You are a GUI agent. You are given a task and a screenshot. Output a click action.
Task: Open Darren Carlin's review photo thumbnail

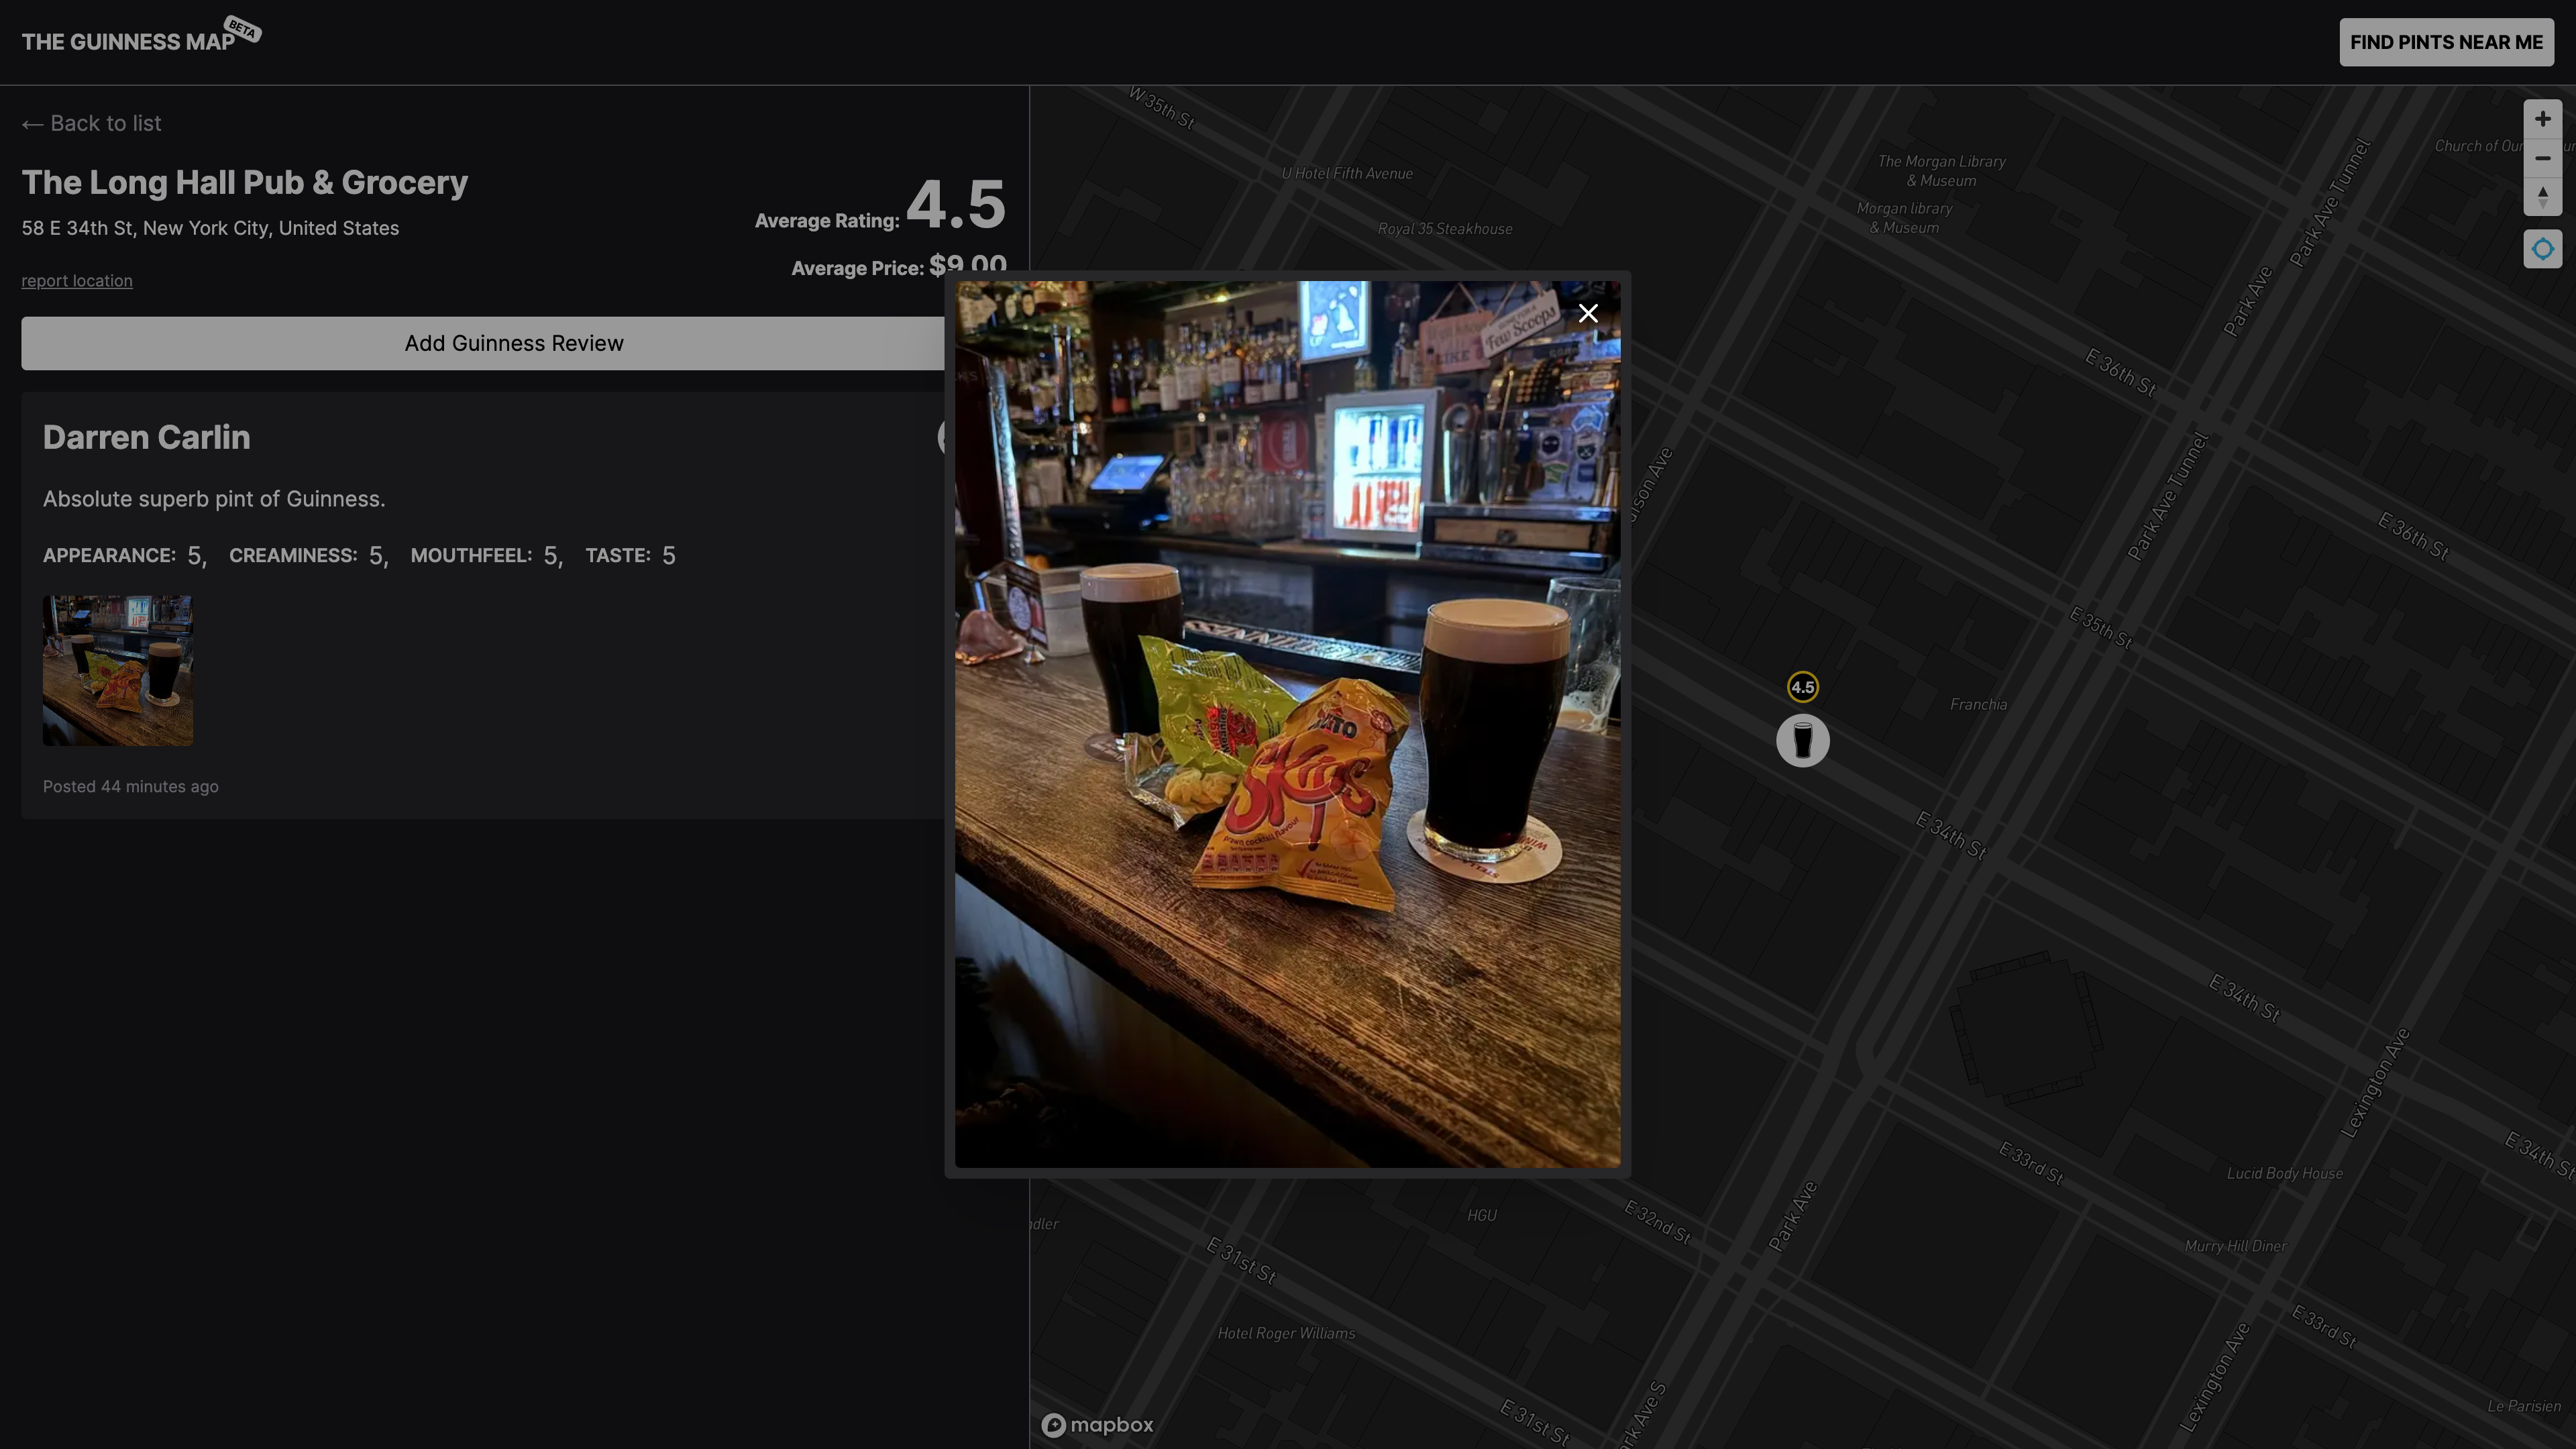click(x=118, y=670)
